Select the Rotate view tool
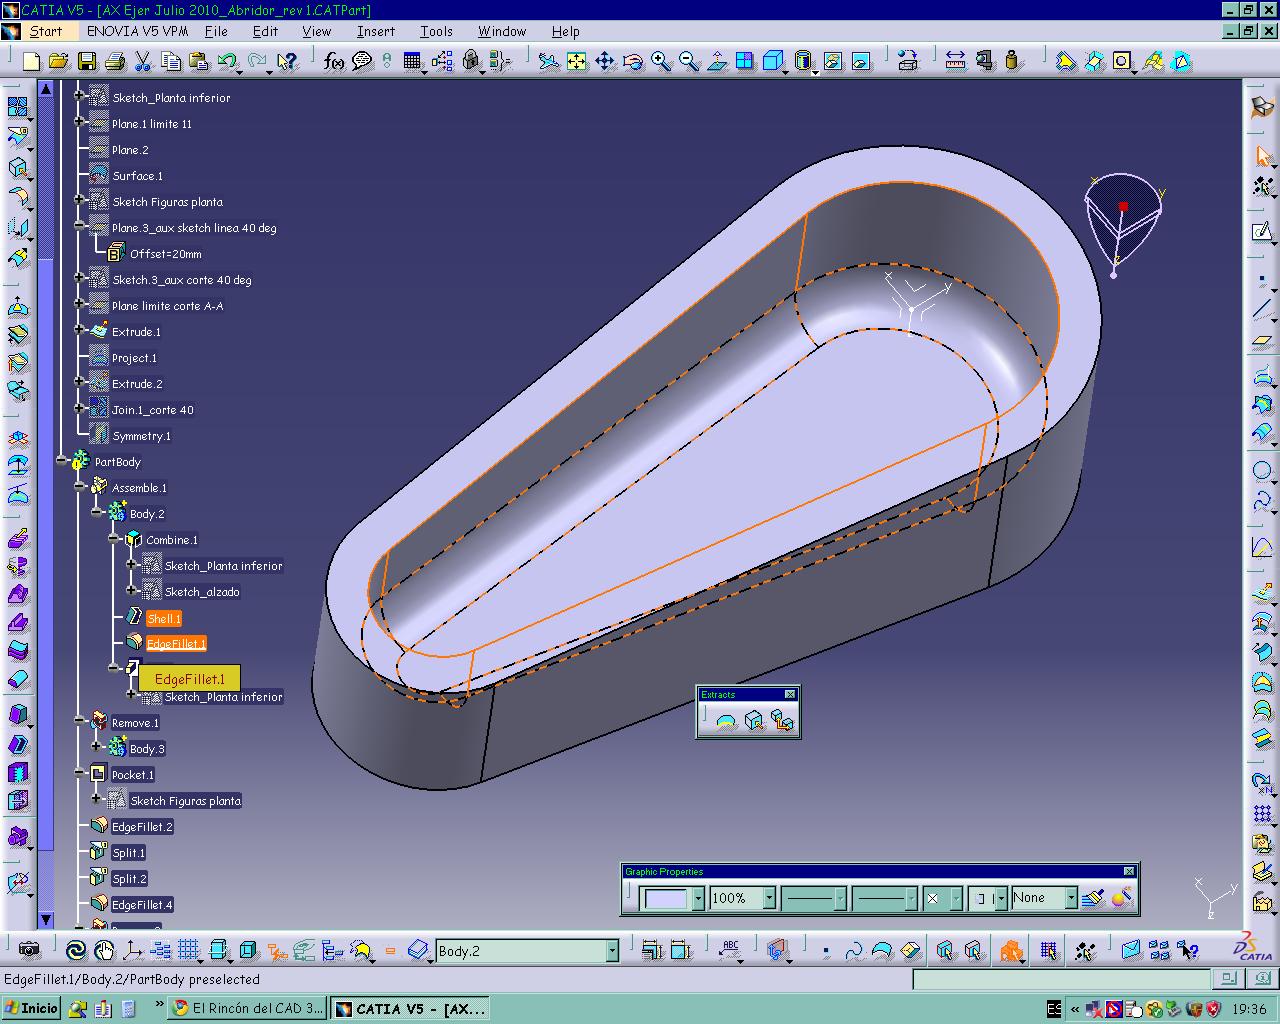The width and height of the screenshot is (1280, 1024). 633,62
